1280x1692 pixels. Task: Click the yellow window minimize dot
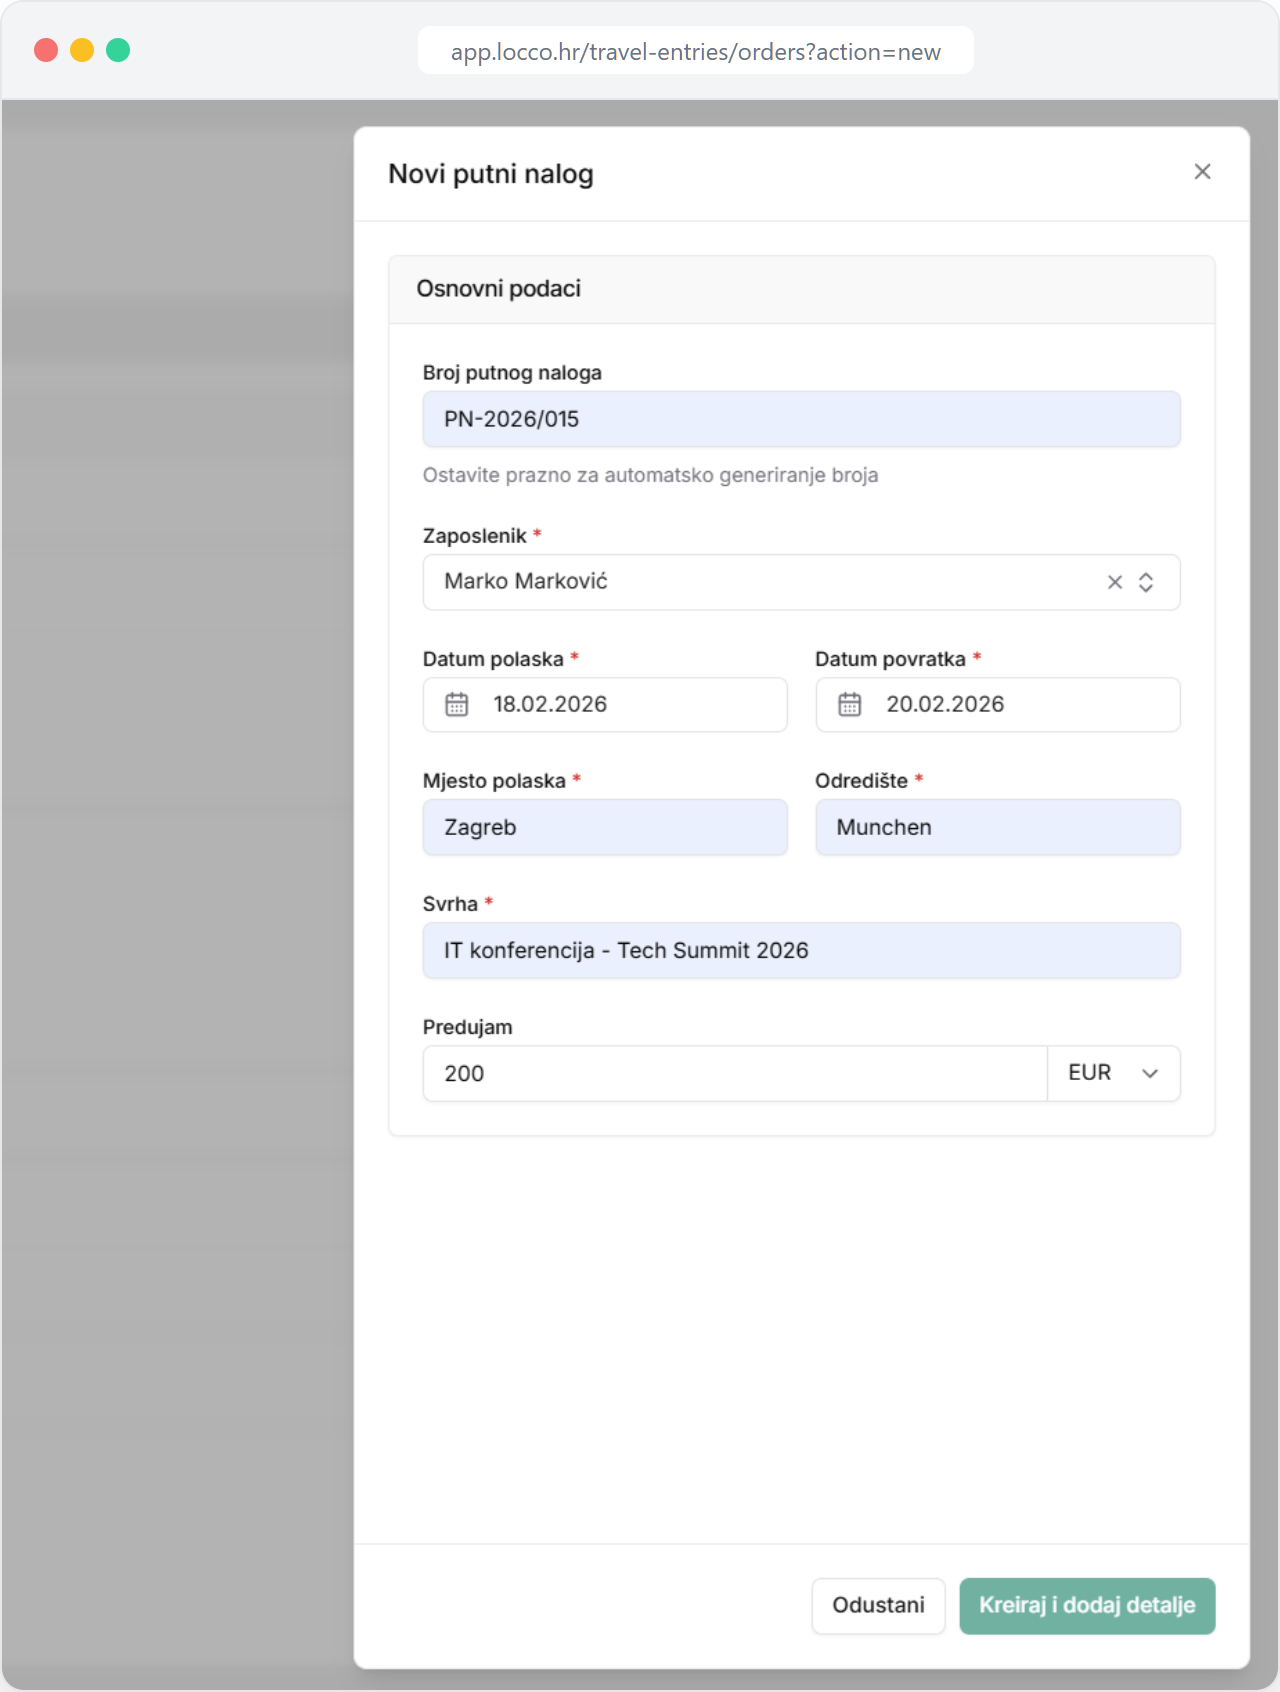(82, 50)
